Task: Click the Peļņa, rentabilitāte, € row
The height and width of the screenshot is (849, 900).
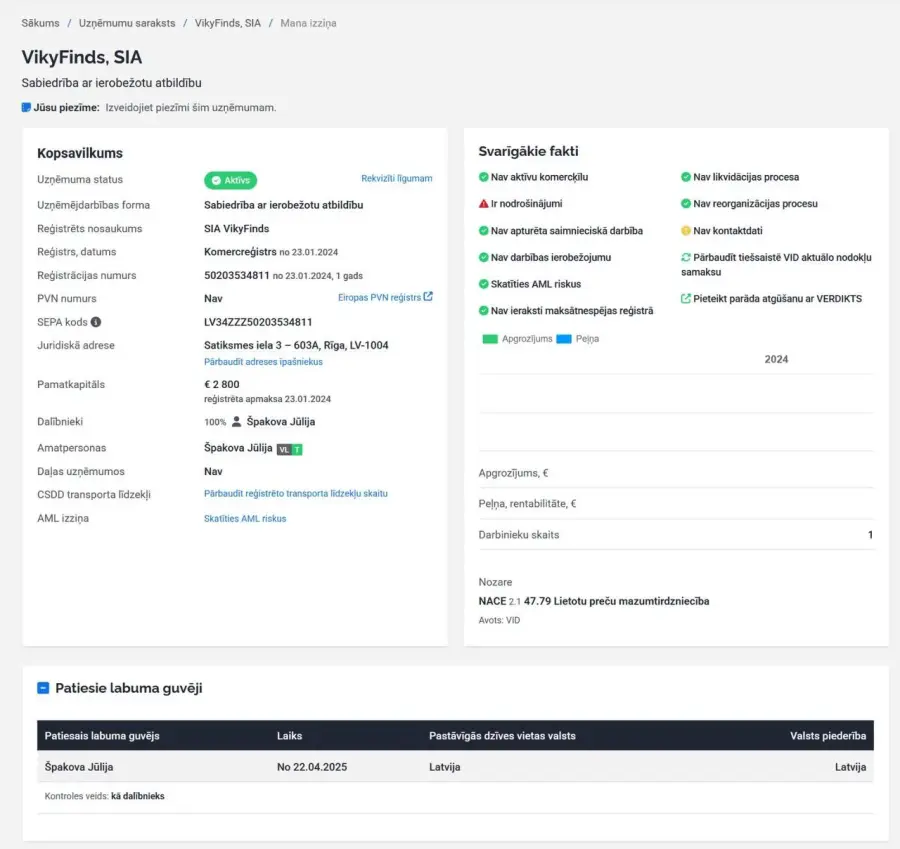Action: click(676, 503)
